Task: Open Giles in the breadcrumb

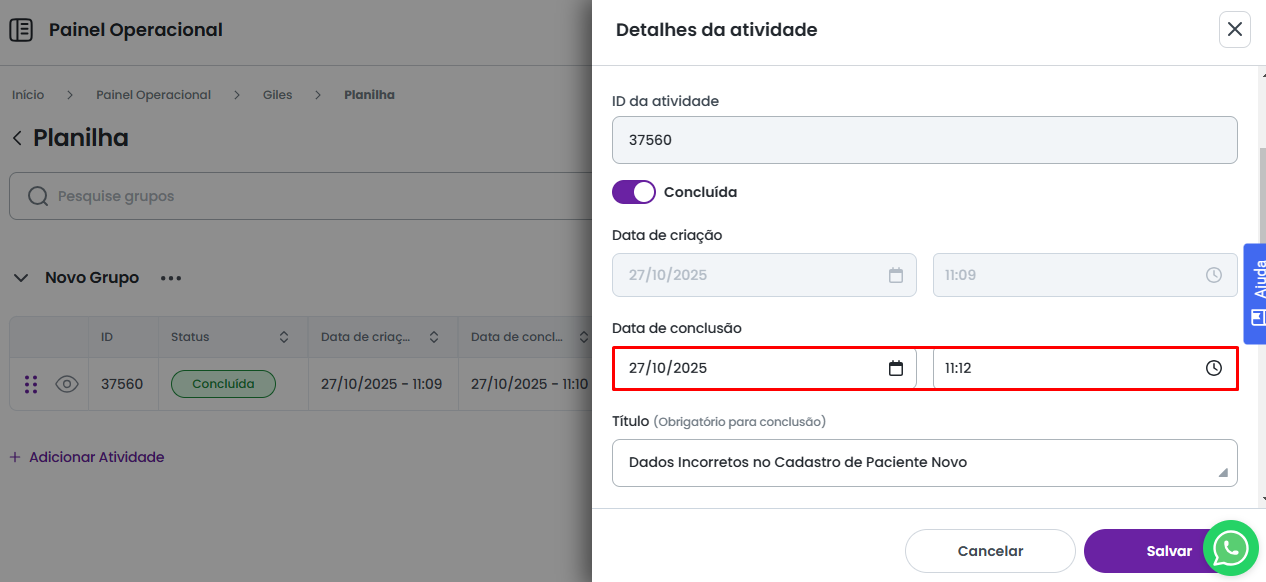Action: tap(277, 95)
